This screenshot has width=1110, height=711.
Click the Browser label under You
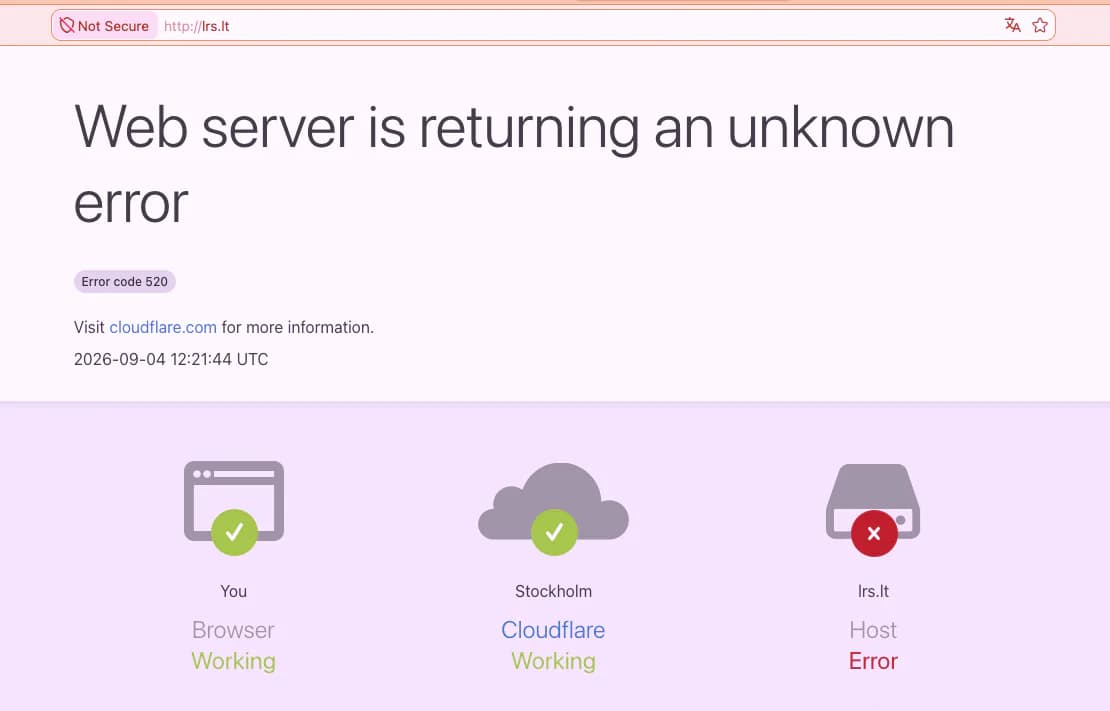tap(233, 630)
